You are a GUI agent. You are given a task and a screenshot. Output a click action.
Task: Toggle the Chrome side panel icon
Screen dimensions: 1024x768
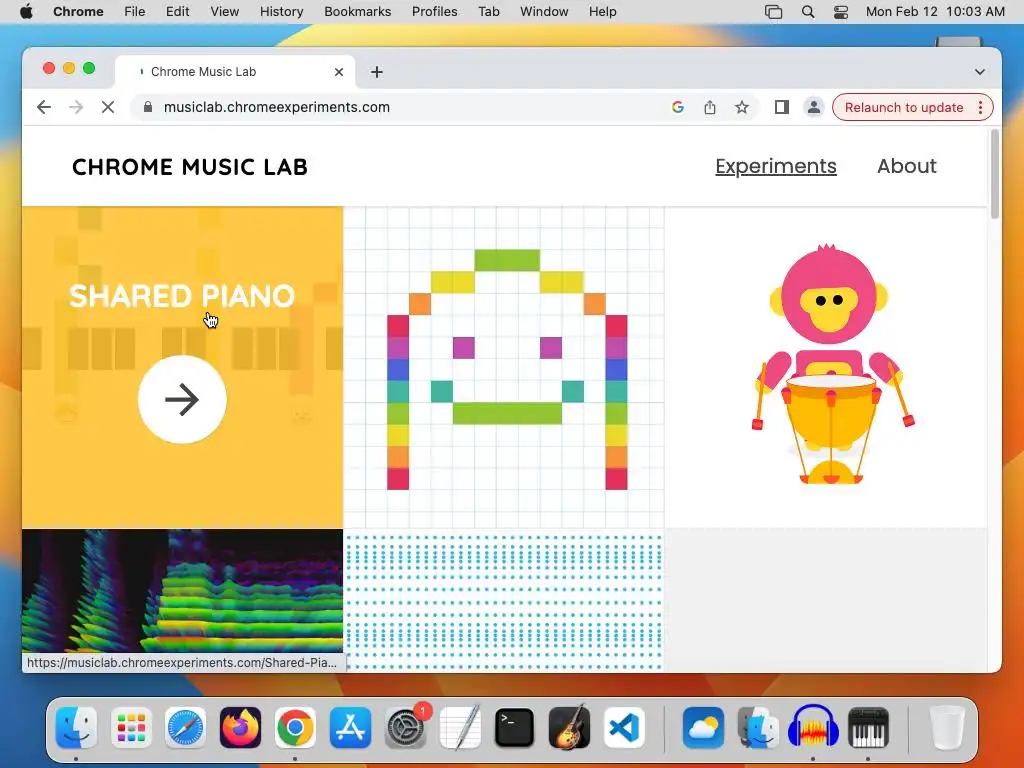[x=782, y=107]
